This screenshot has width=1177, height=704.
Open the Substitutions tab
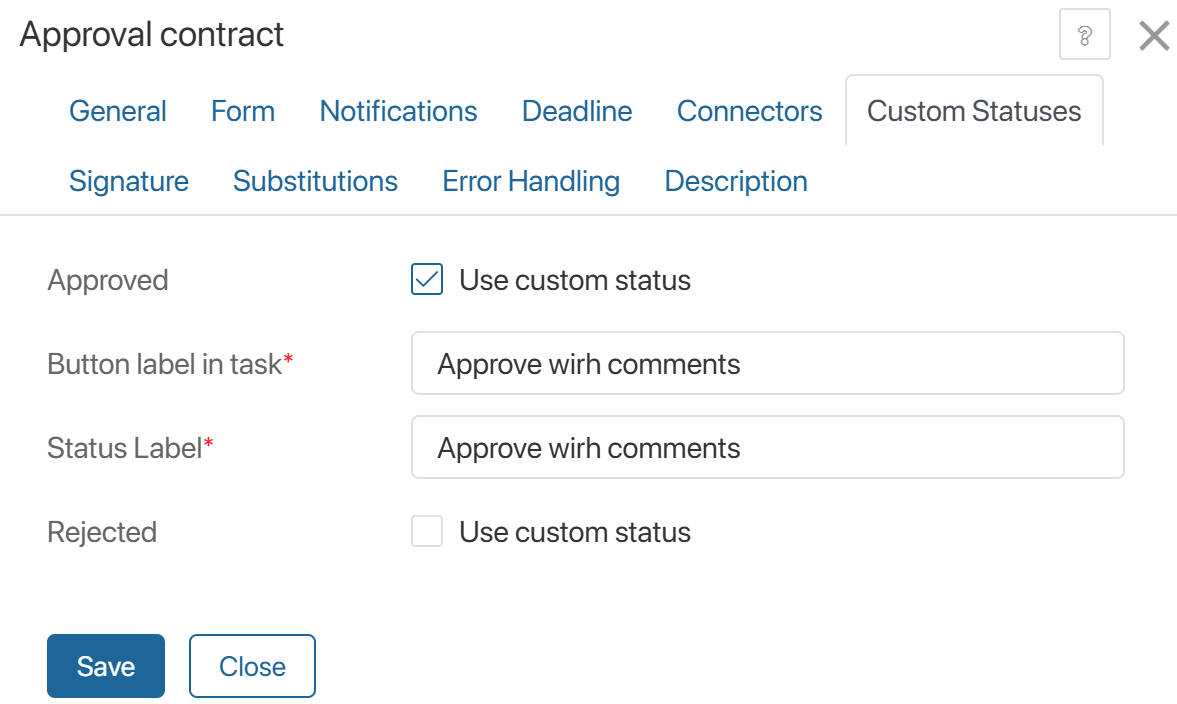point(315,181)
